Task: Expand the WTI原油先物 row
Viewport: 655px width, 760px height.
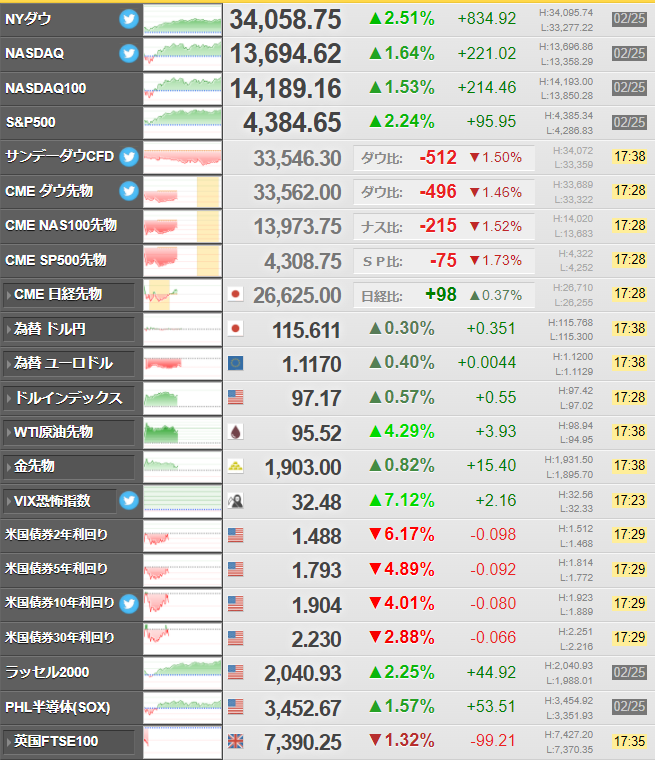Action: 68,432
